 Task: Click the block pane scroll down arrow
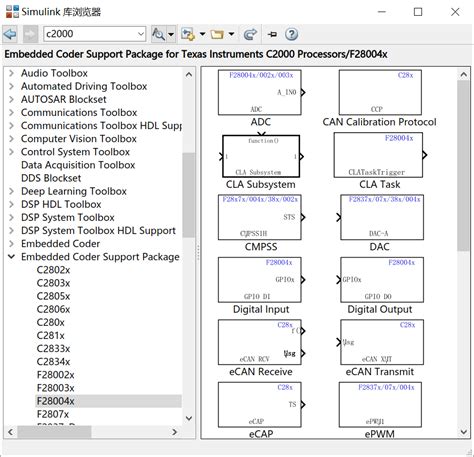tap(464, 432)
